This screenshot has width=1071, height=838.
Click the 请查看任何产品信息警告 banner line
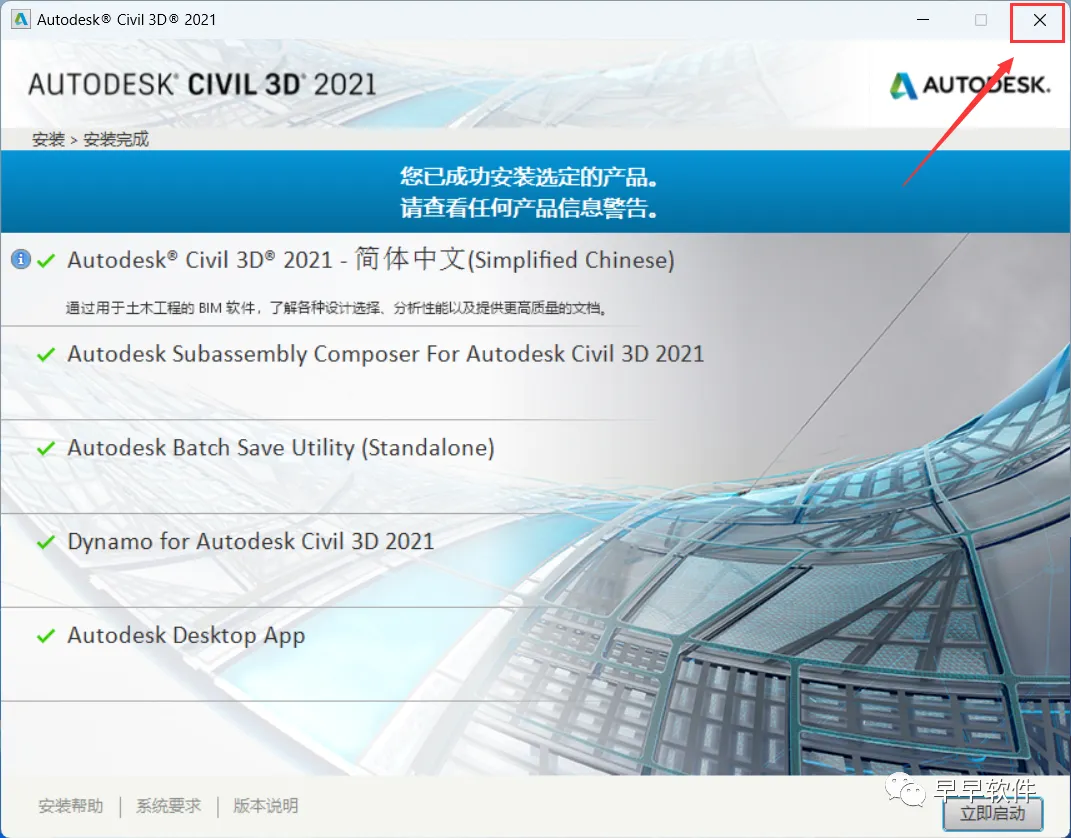point(529,208)
